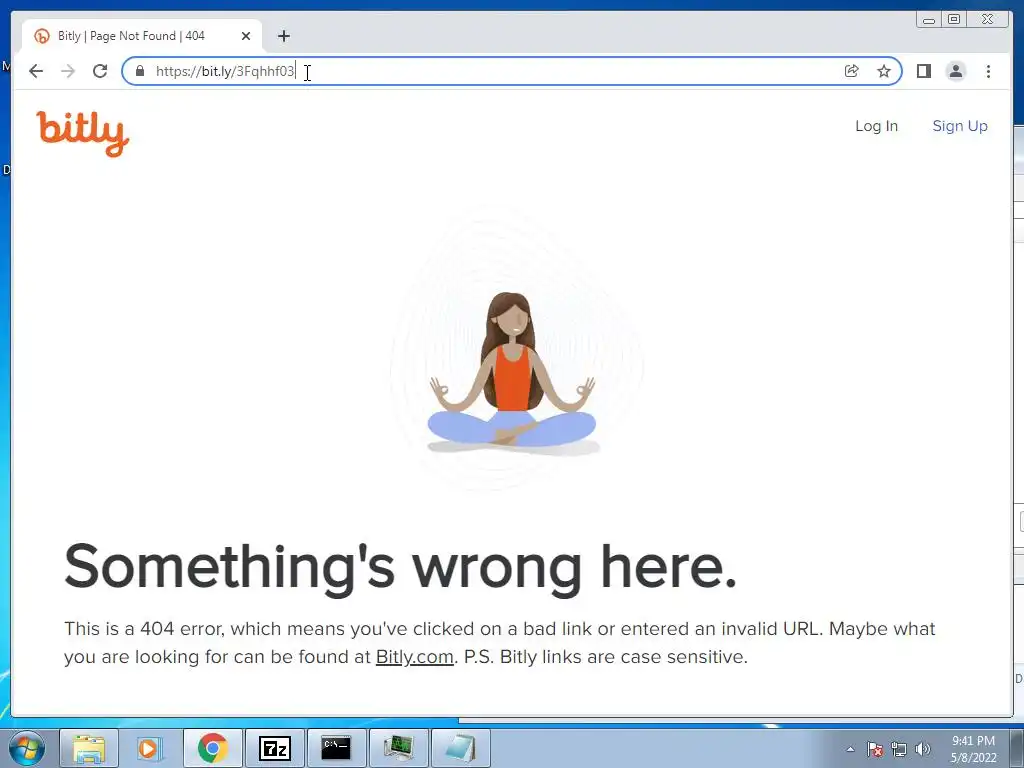Open Chrome three-dot menu
1024x768 pixels.
coord(988,71)
